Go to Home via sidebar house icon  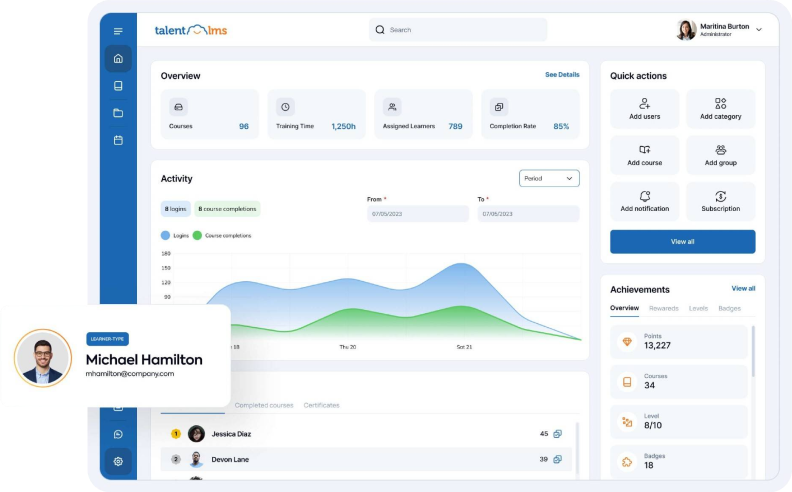click(118, 58)
